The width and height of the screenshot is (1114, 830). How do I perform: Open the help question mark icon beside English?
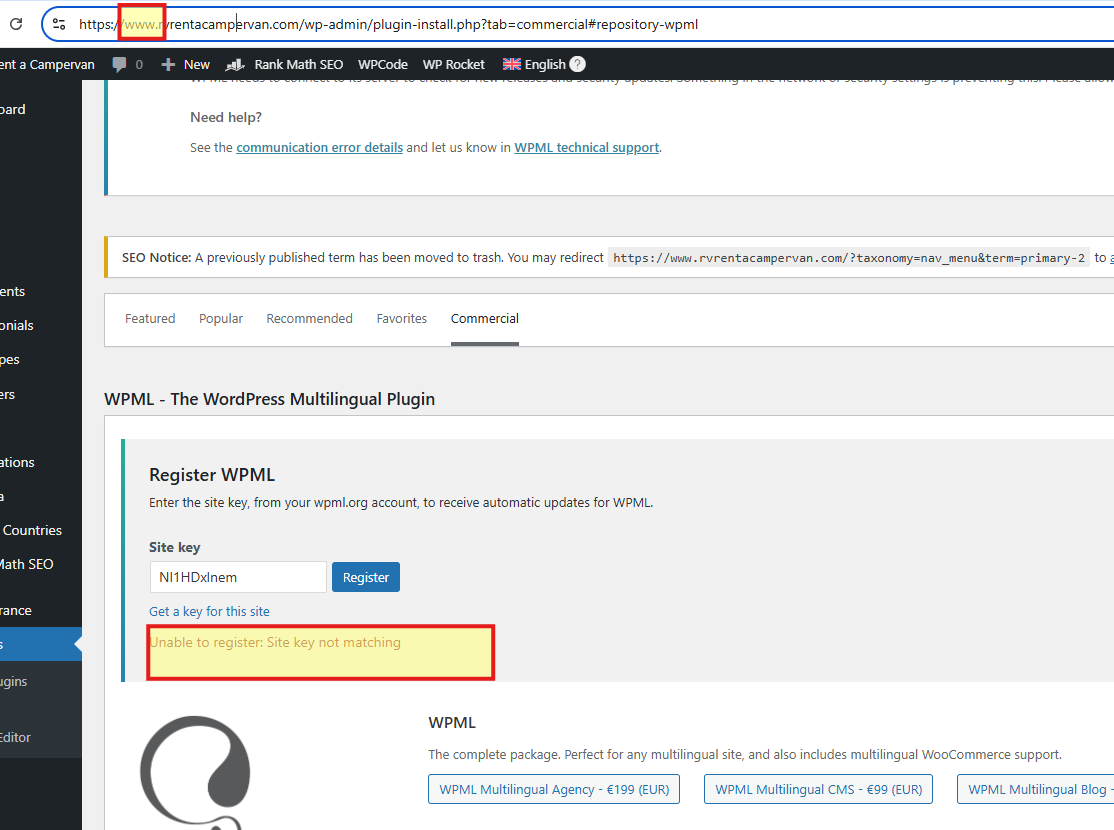[x=578, y=65]
